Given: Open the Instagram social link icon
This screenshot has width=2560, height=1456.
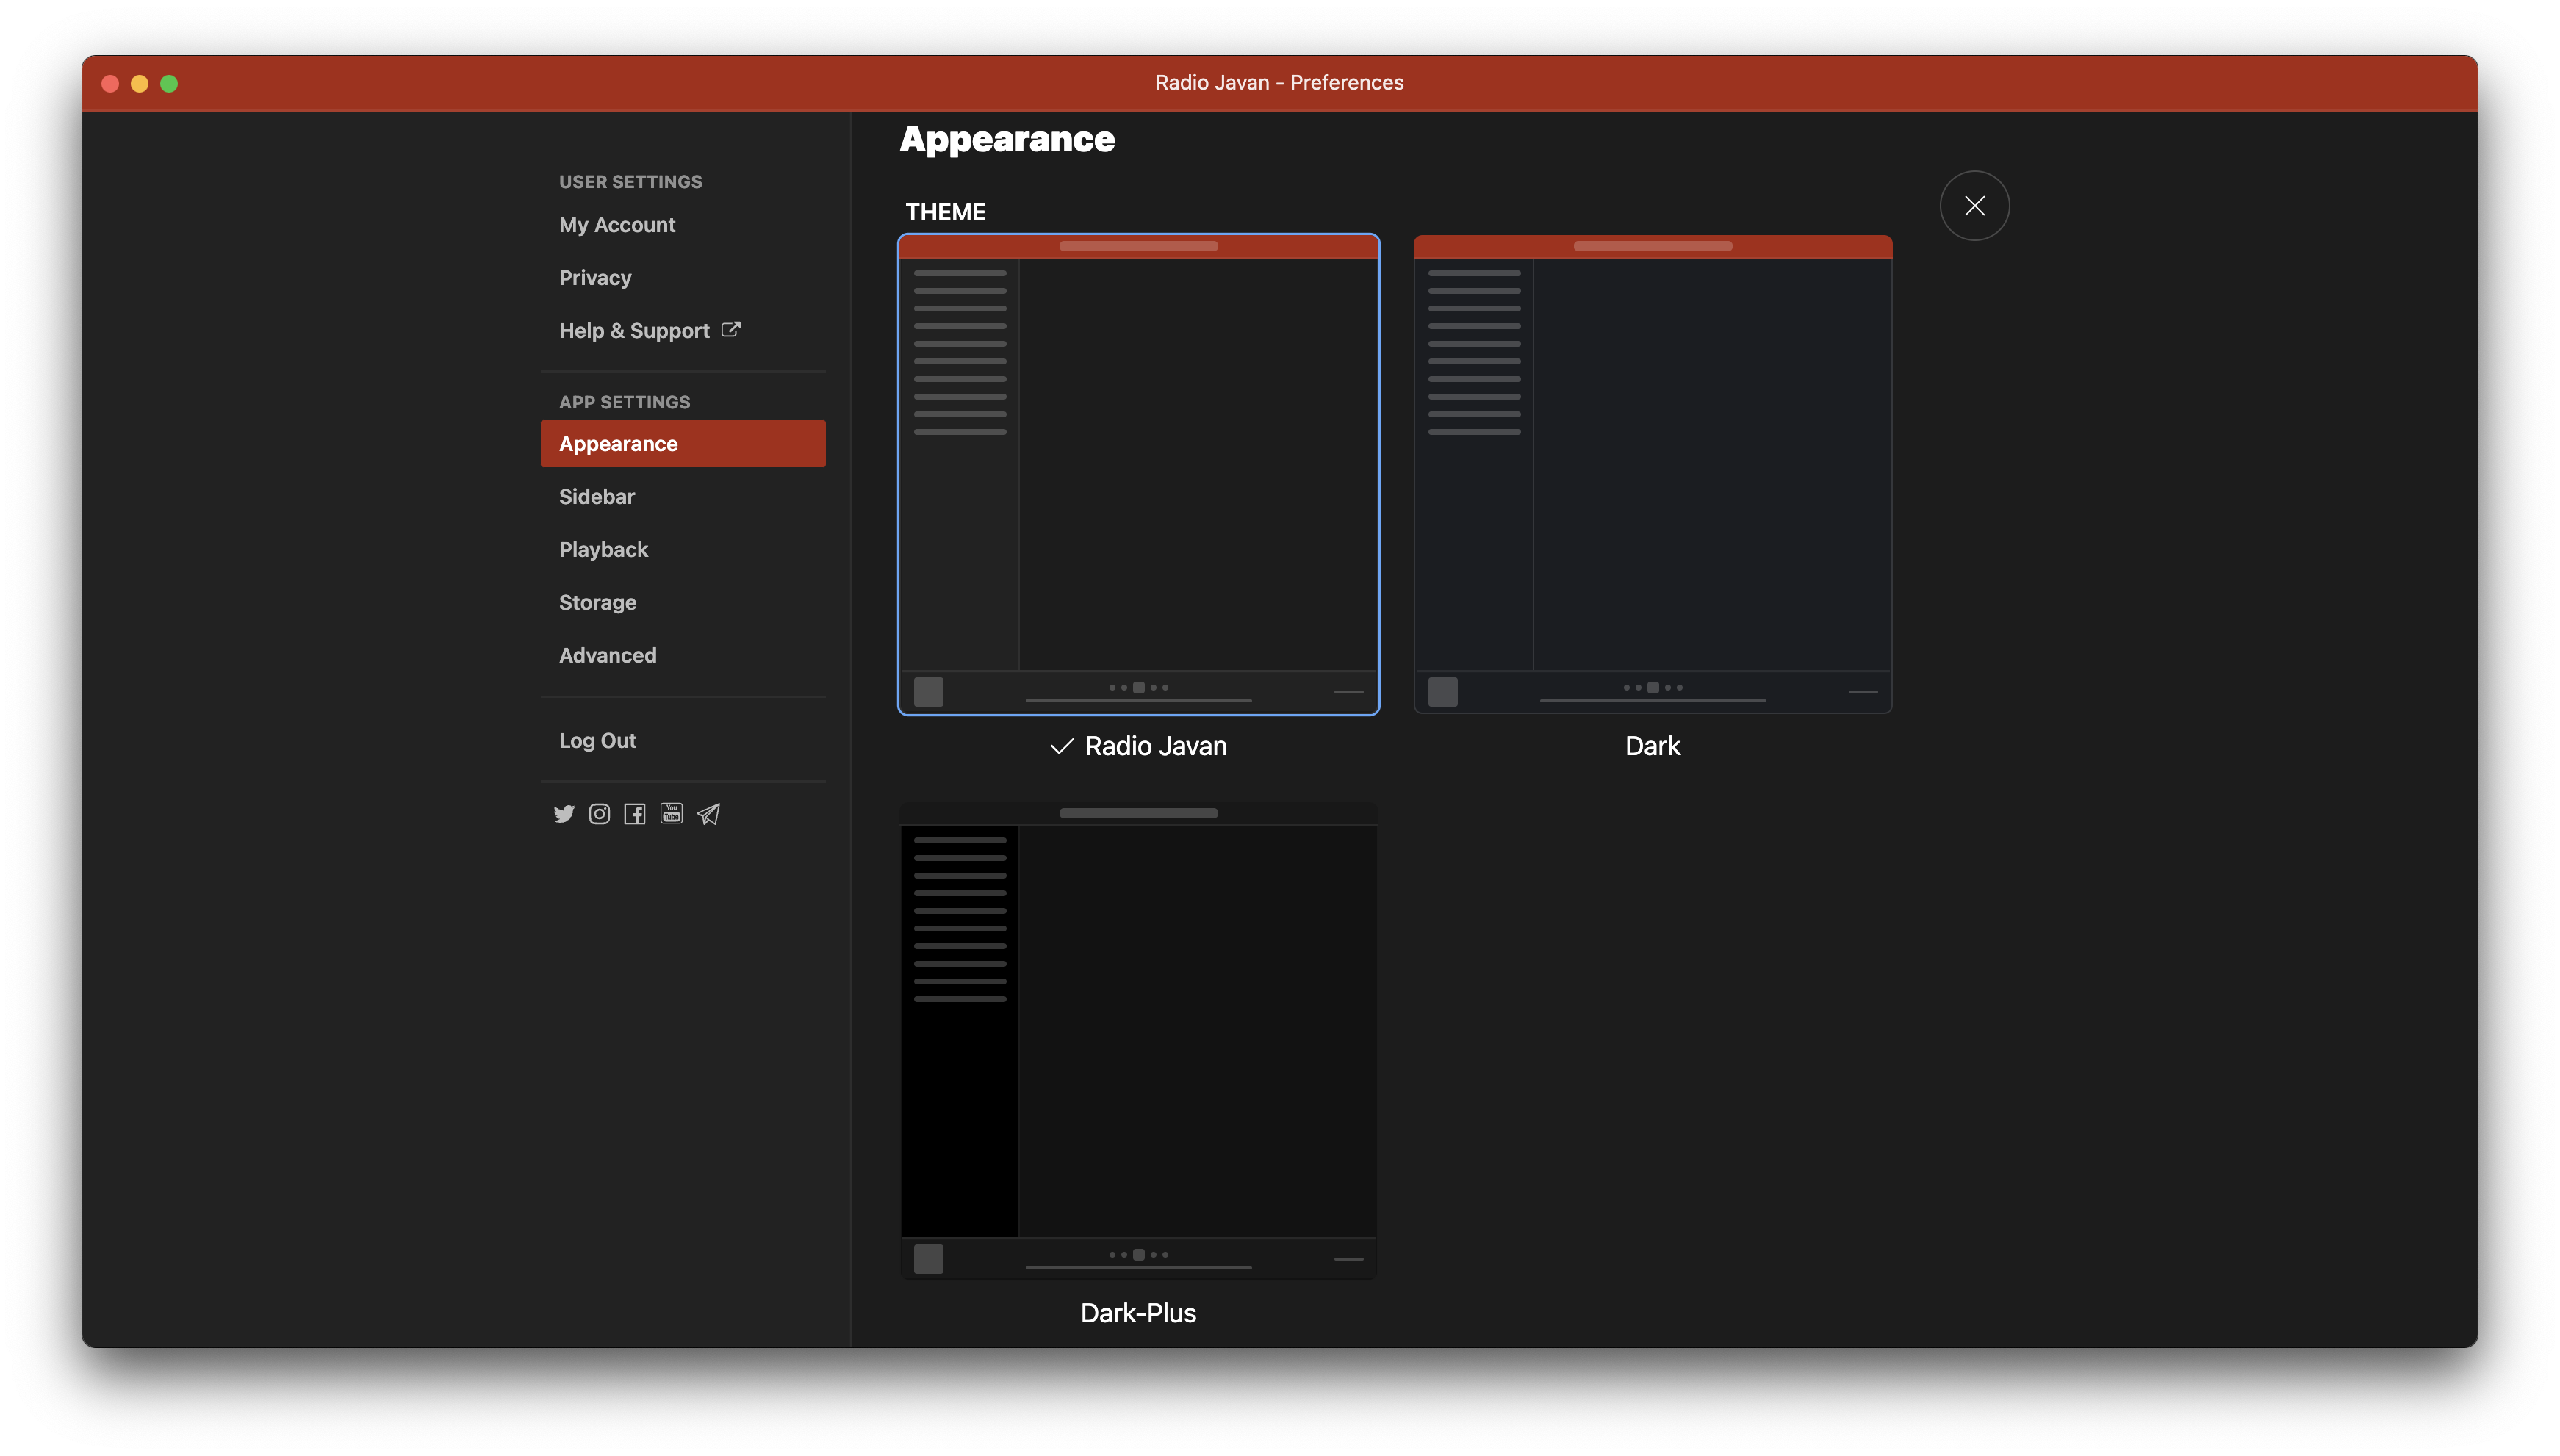Looking at the screenshot, I should (x=599, y=814).
